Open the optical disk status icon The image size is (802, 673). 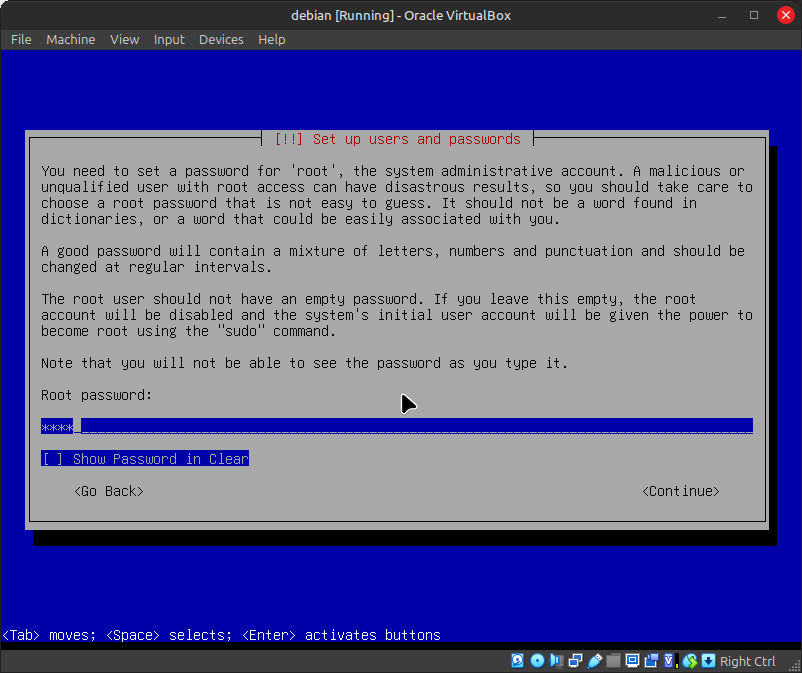(537, 661)
